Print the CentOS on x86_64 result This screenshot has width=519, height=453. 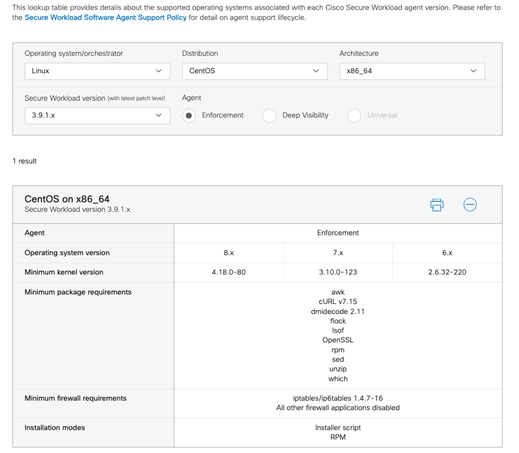click(437, 205)
